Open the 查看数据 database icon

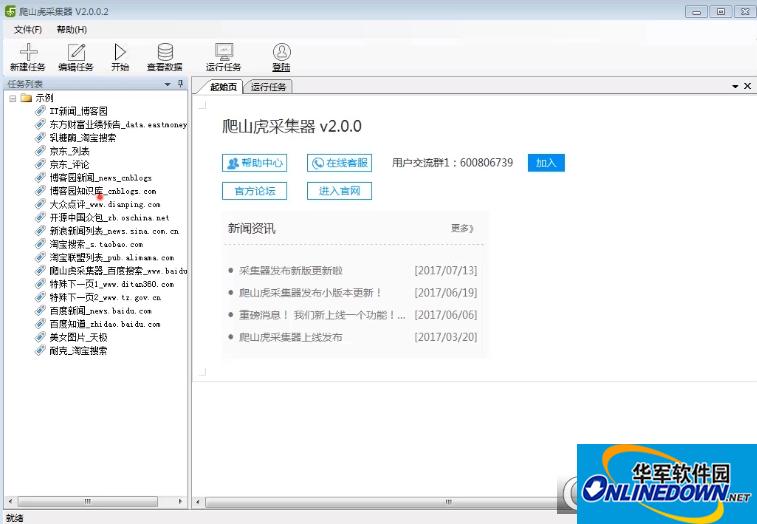[x=165, y=52]
